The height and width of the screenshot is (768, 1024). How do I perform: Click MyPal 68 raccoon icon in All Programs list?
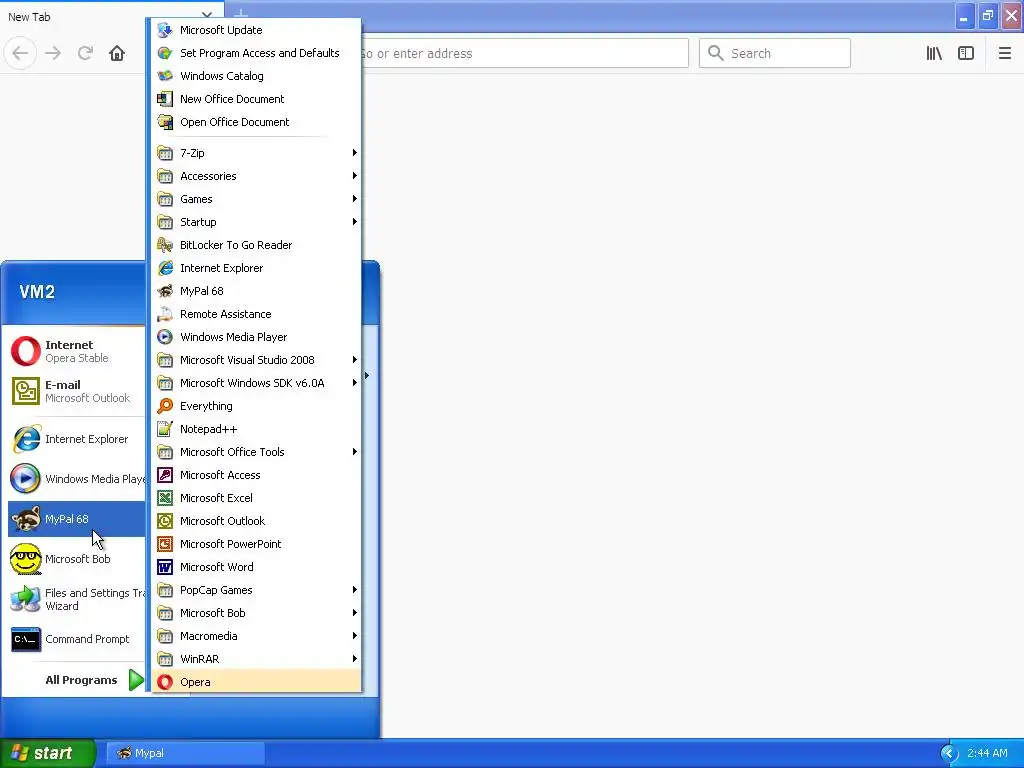[165, 291]
